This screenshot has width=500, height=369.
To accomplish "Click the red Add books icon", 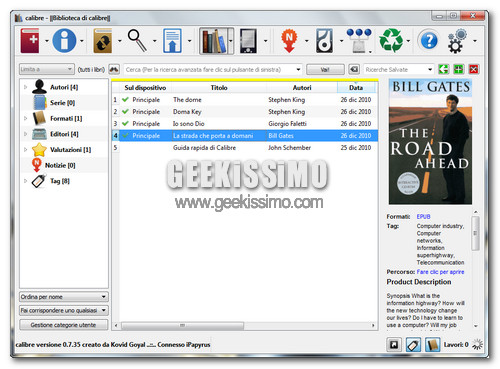I will click(x=30, y=41).
